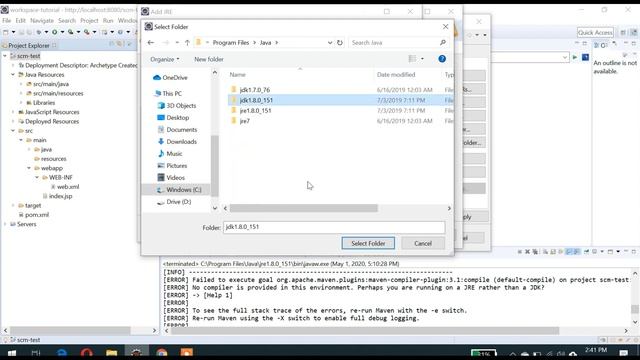Open the Edit menu in Eclipse
The height and width of the screenshot is (360, 640).
click(x=20, y=20)
